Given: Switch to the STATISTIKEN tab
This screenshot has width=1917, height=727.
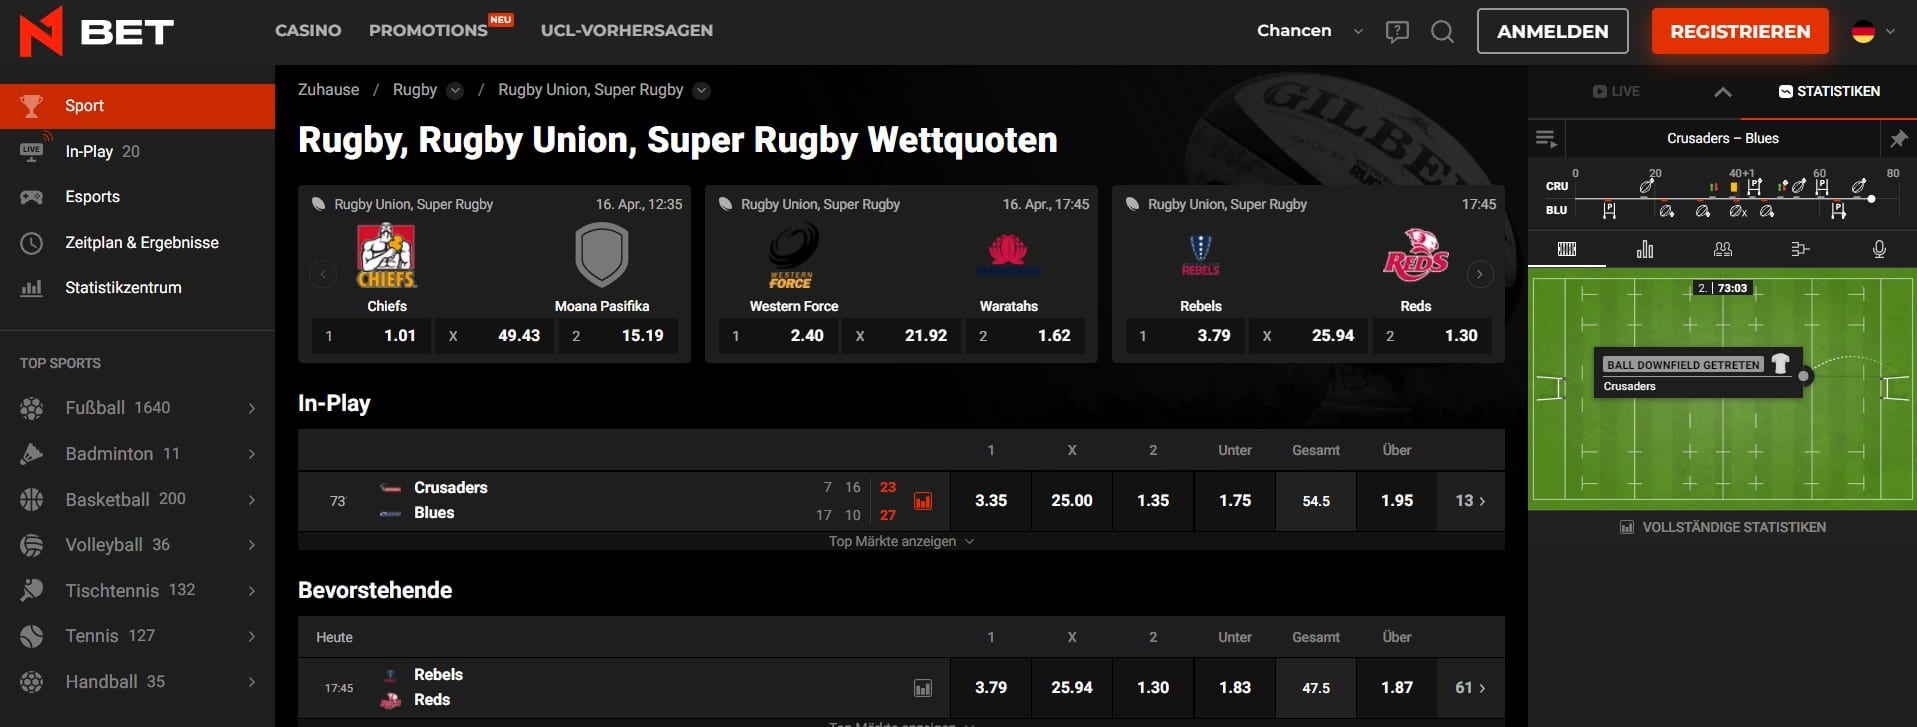Looking at the screenshot, I should (x=1829, y=91).
